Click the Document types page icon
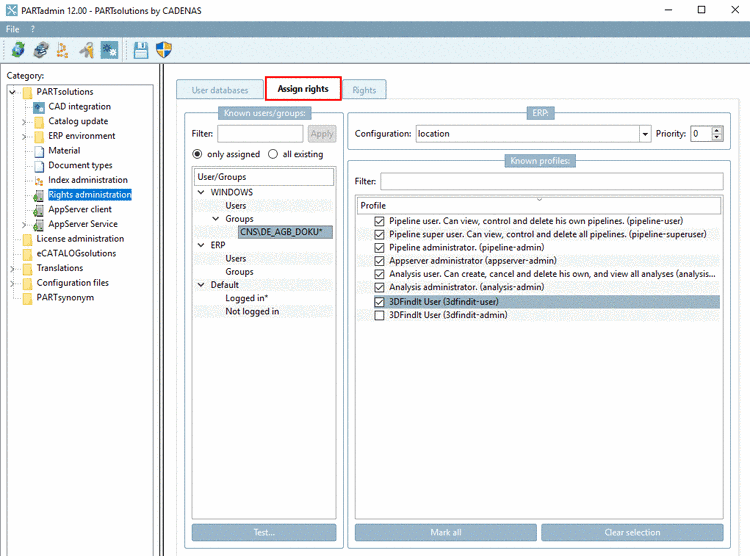The image size is (750, 556). coord(39,166)
